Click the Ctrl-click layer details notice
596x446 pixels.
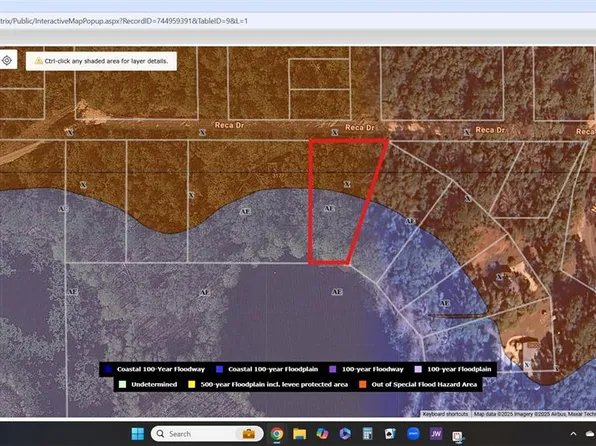click(x=101, y=61)
